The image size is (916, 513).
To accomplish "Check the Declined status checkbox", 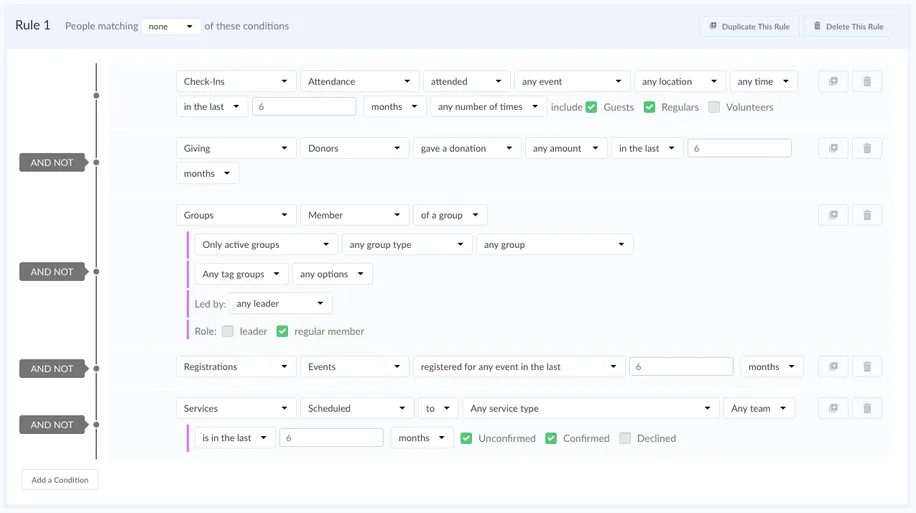I will coord(625,438).
